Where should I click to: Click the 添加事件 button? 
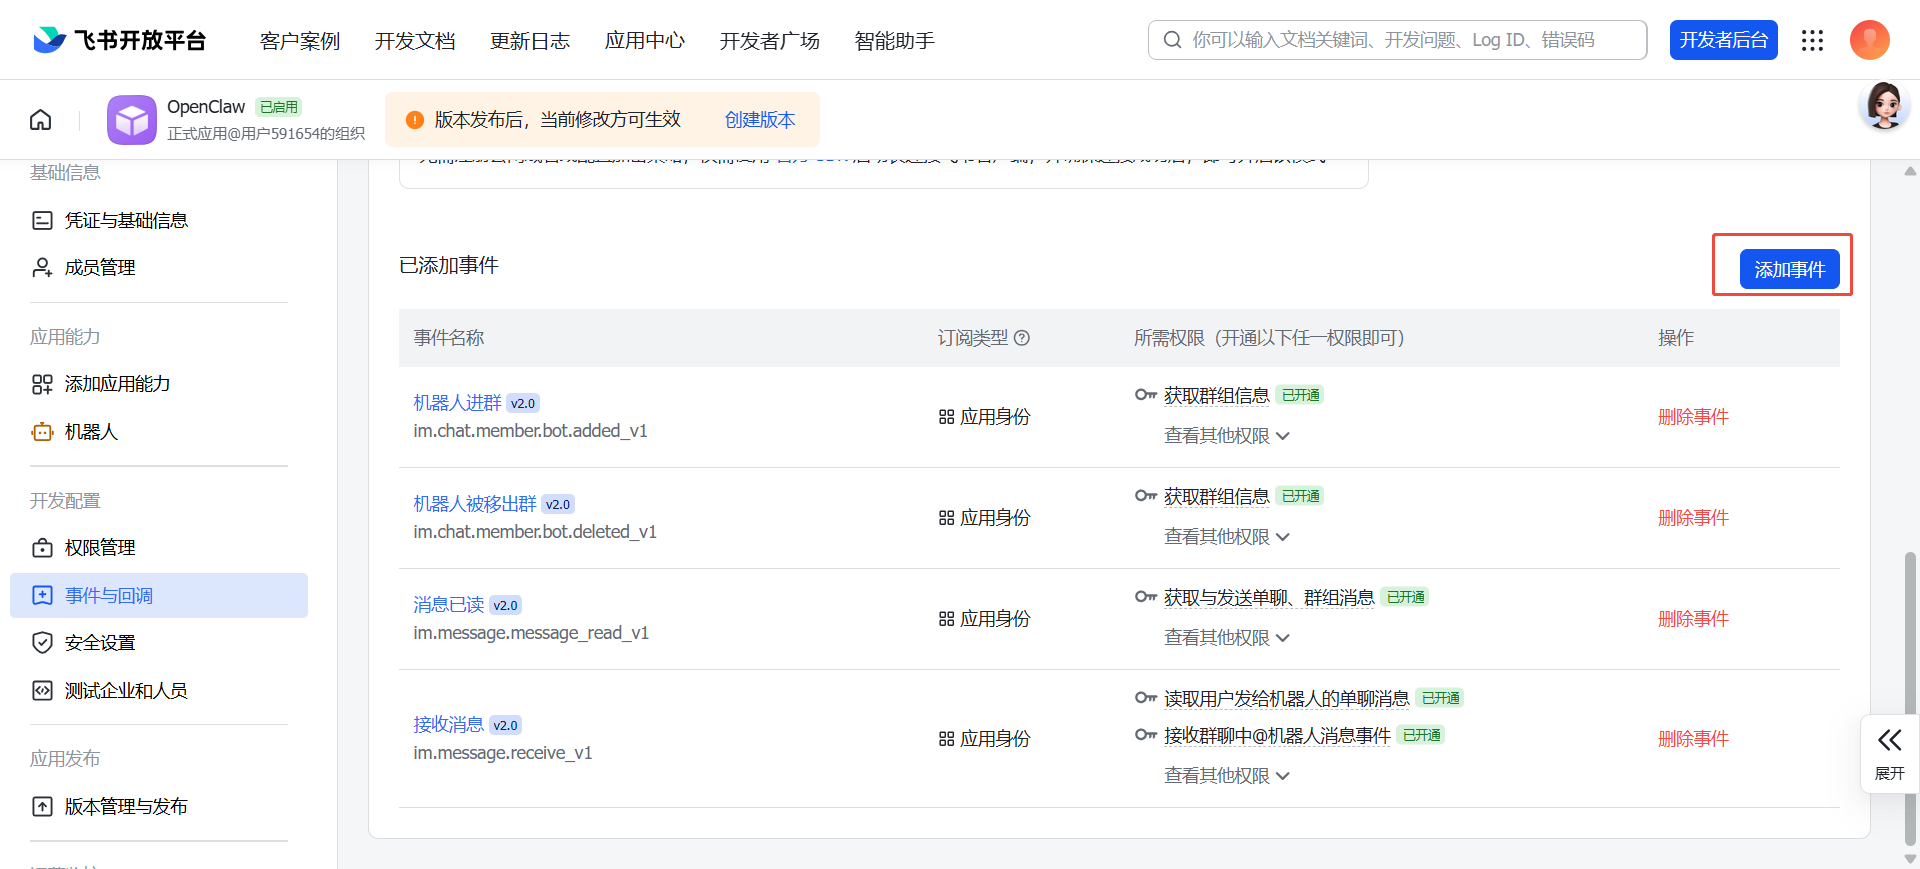1789,269
